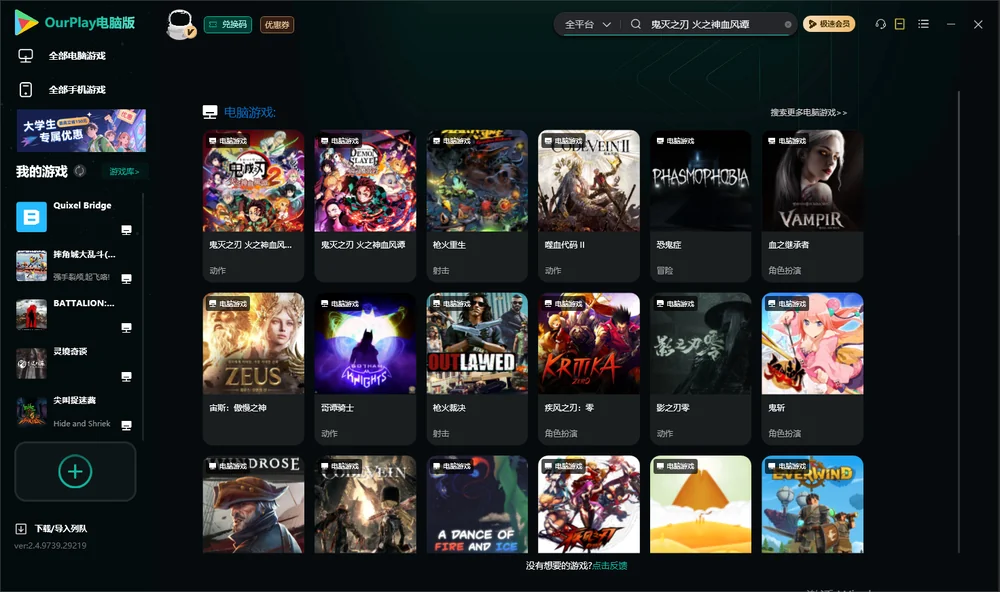Open the Gotham Knights 哥谭骑士 card

pyautogui.click(x=365, y=368)
